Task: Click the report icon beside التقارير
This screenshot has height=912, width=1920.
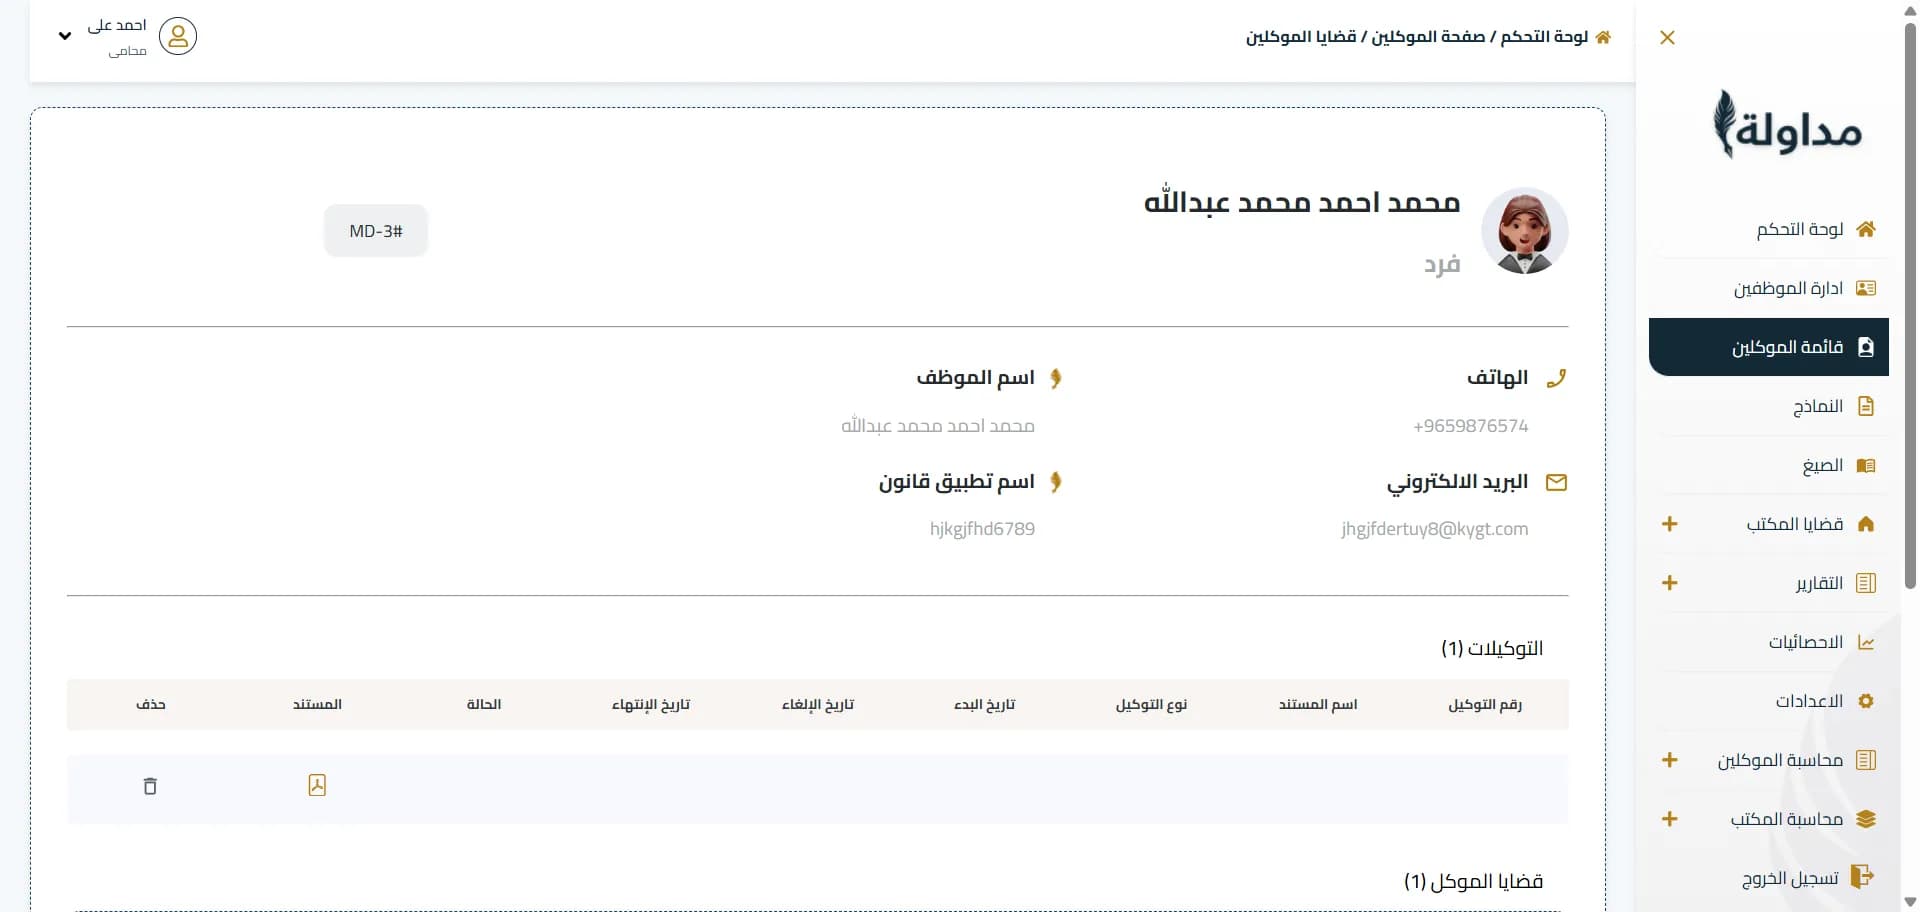Action: tap(1866, 583)
